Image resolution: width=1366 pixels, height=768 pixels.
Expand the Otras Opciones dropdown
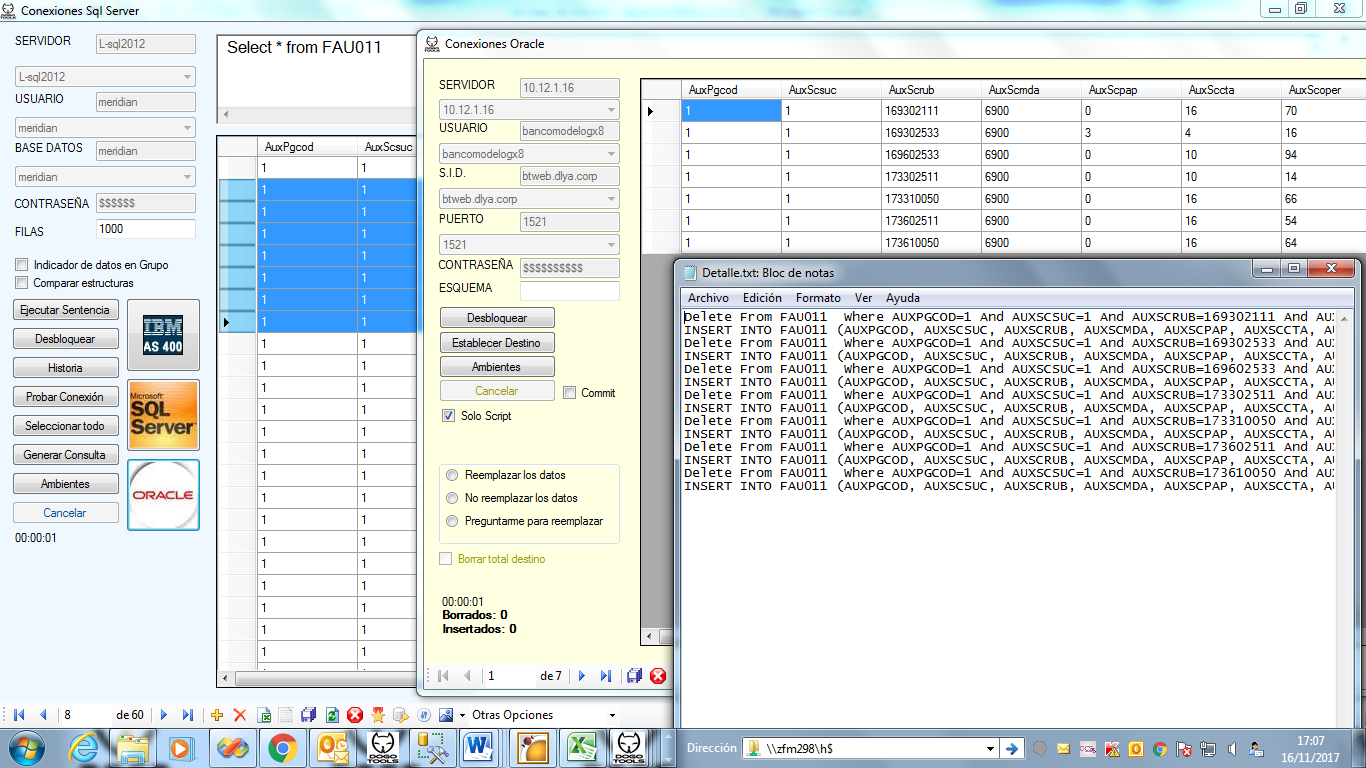[x=613, y=715]
